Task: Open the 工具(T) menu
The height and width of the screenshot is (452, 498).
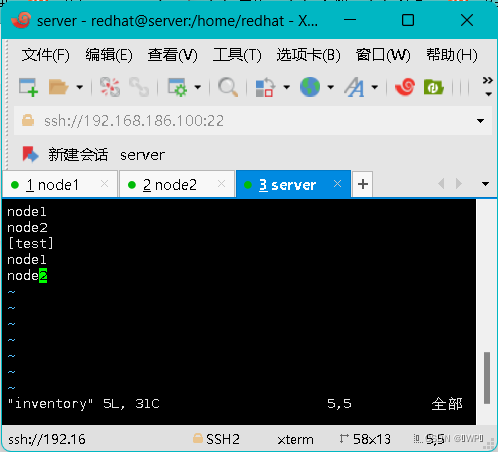Action: [x=237, y=55]
